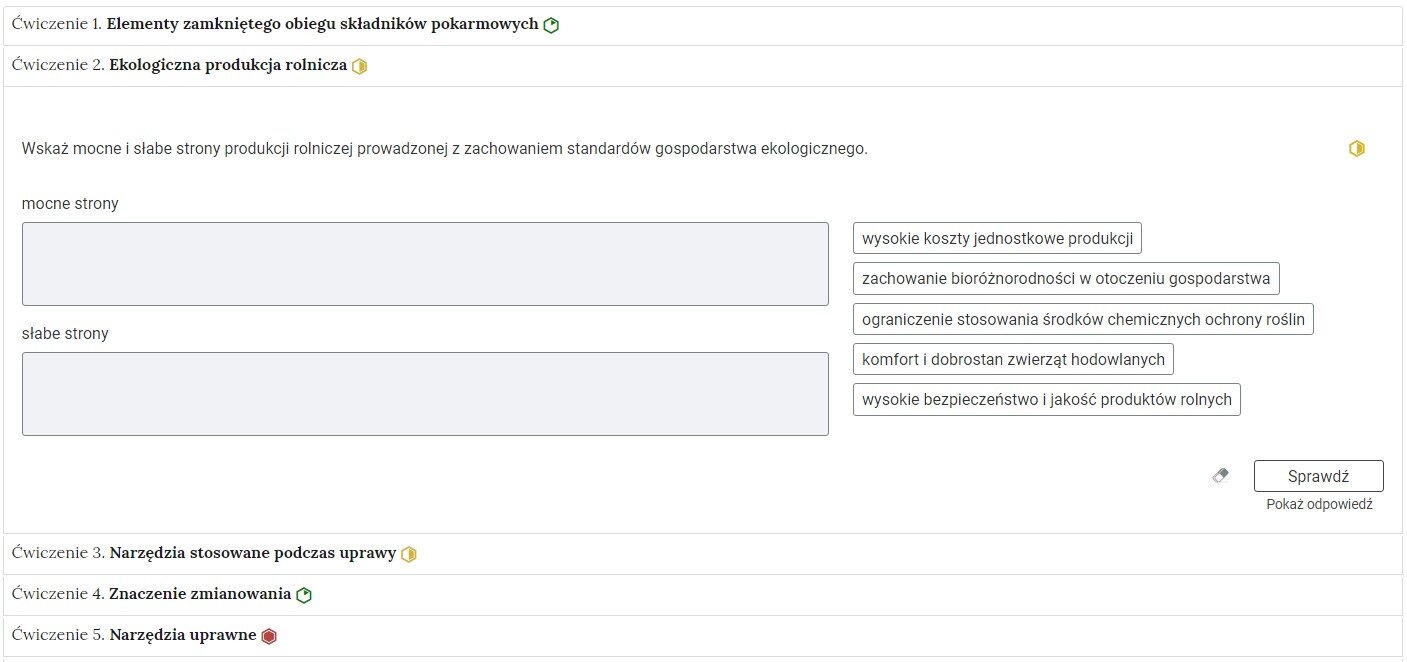Image resolution: width=1407 pixels, height=662 pixels.
Task: Pick the 'ograniczenie stosowania środków chemicznych' tile
Action: coord(1083,319)
